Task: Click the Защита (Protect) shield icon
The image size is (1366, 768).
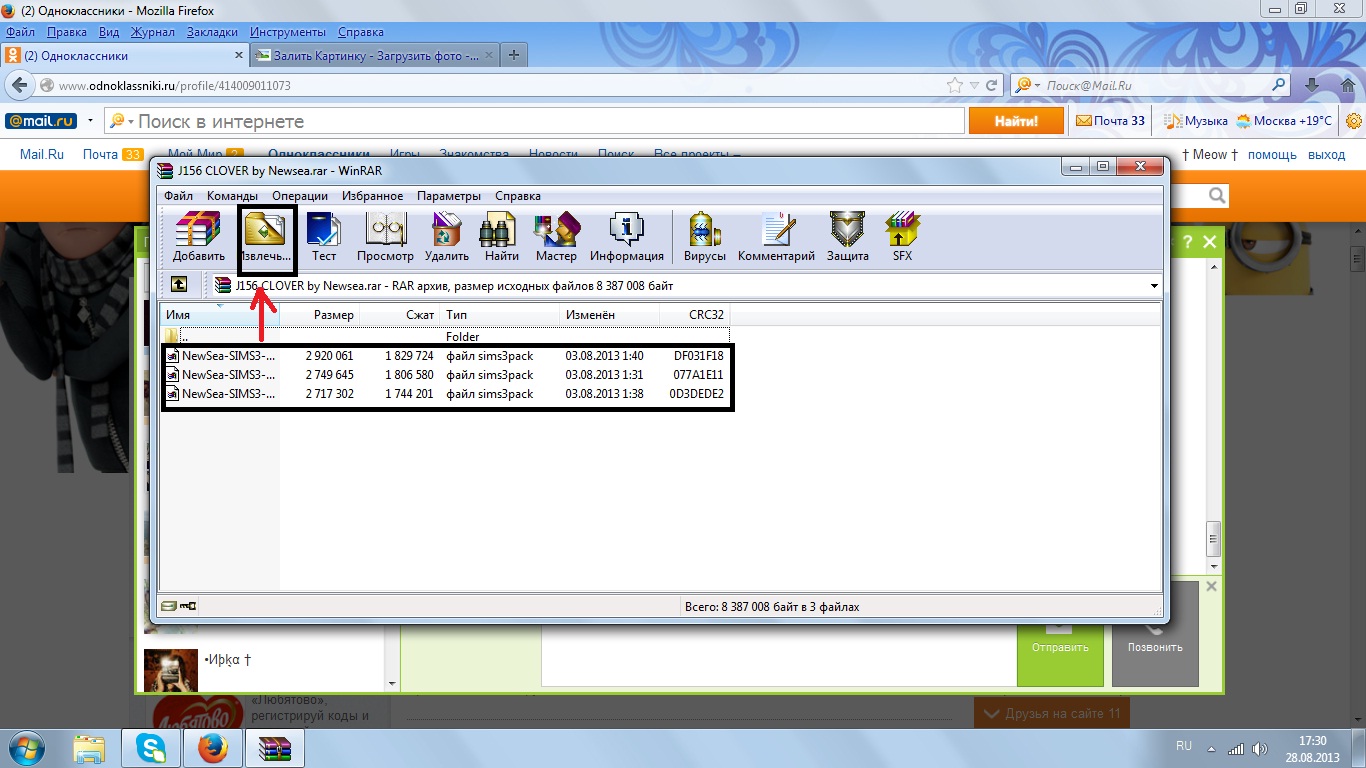Action: [x=847, y=237]
